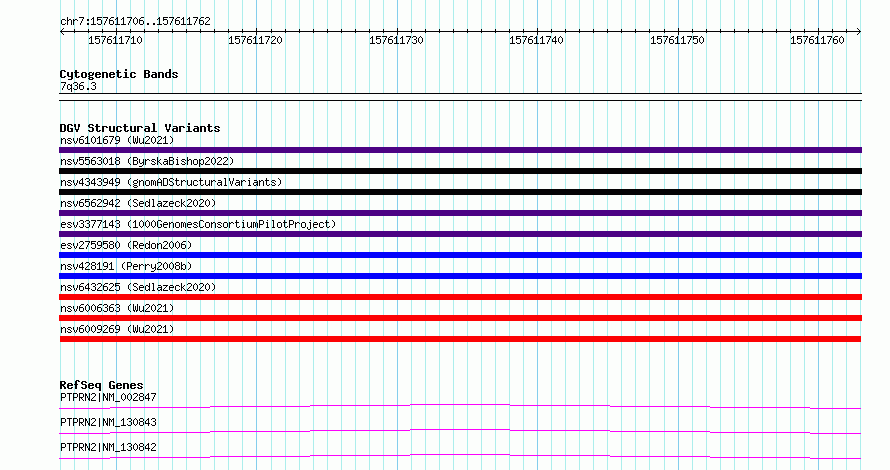
Task: Click the red bar under nsv6432625
Action: [x=460, y=297]
